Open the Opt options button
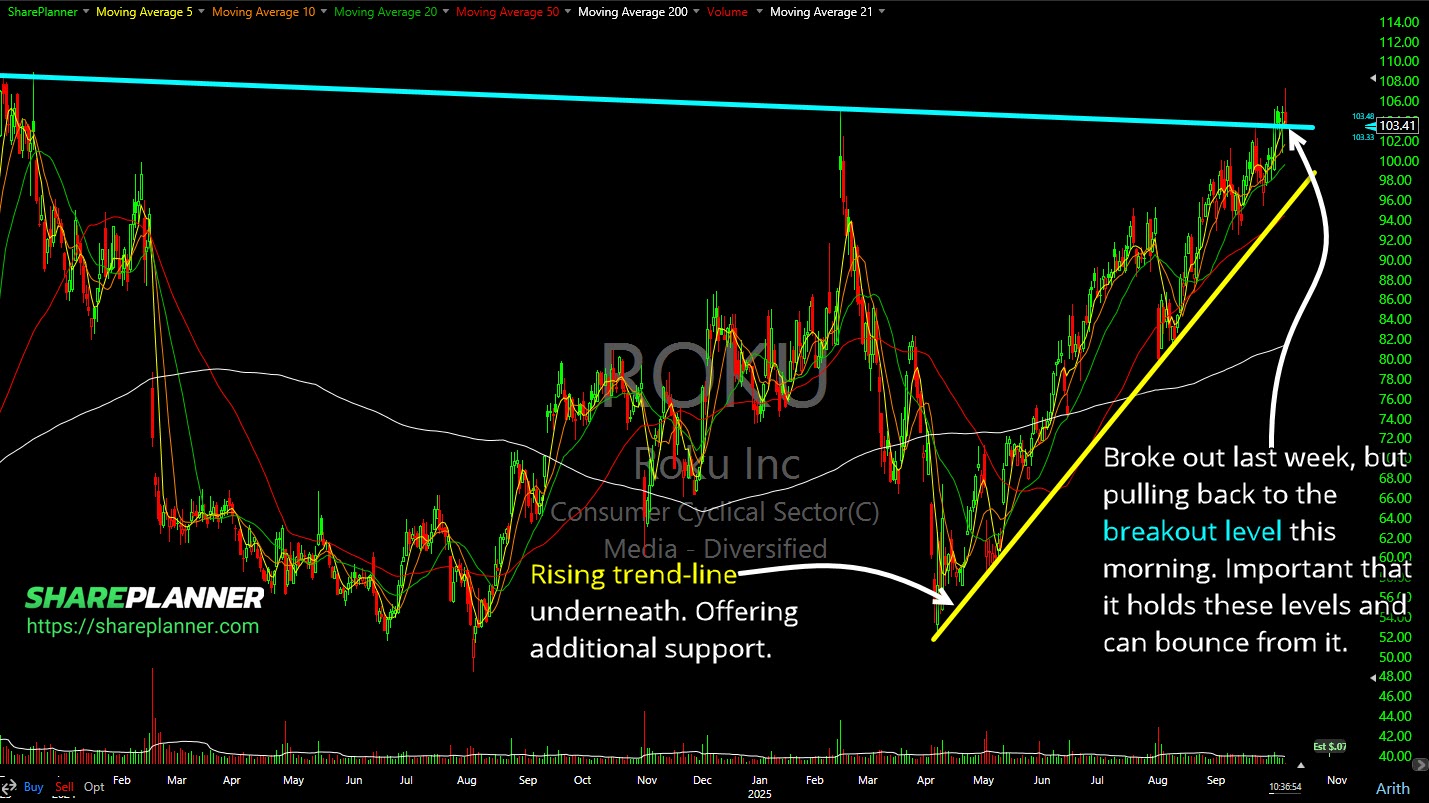1429x803 pixels. click(94, 787)
